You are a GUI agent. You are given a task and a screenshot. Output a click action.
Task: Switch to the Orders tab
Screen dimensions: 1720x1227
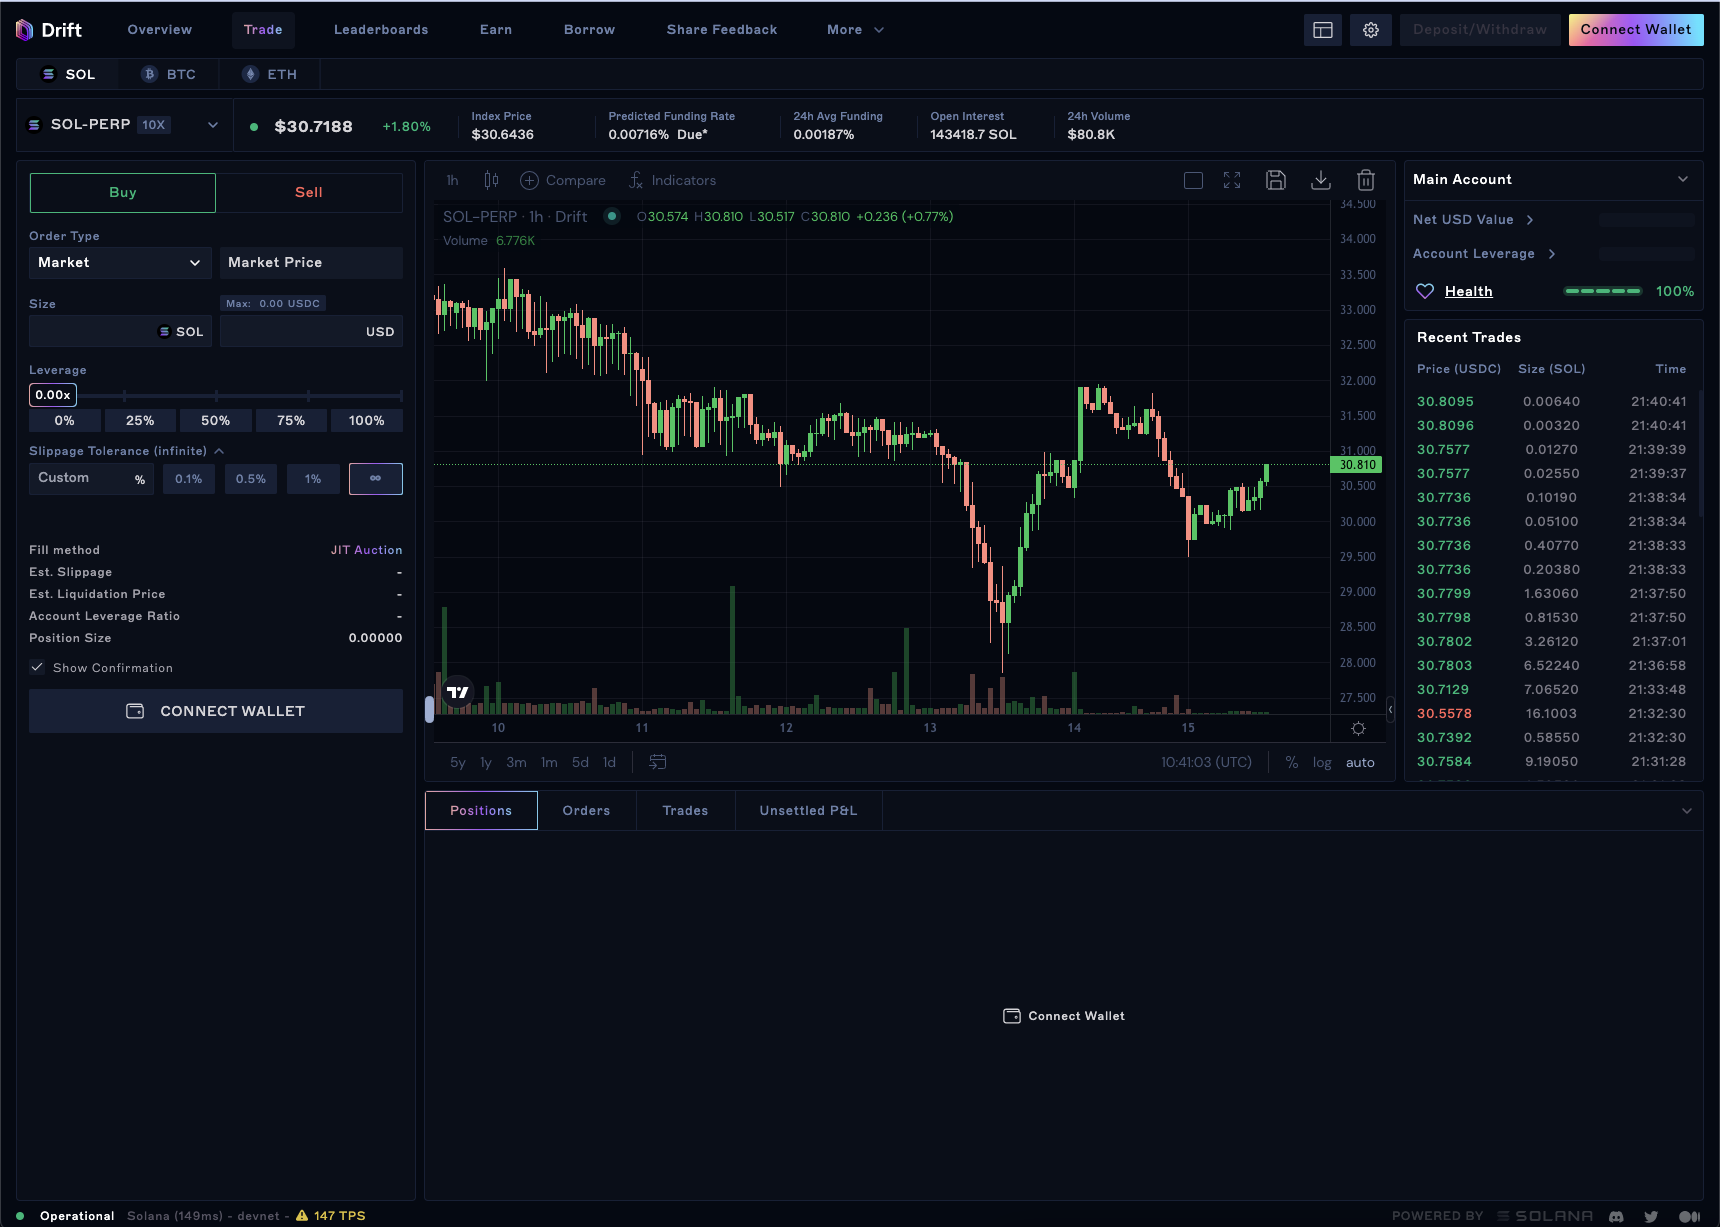(x=586, y=811)
